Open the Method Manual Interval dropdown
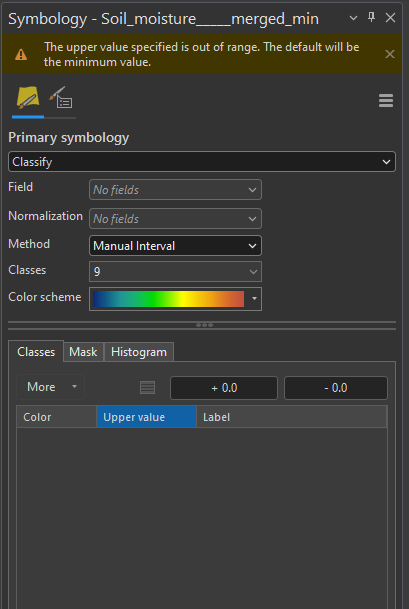 [x=175, y=246]
